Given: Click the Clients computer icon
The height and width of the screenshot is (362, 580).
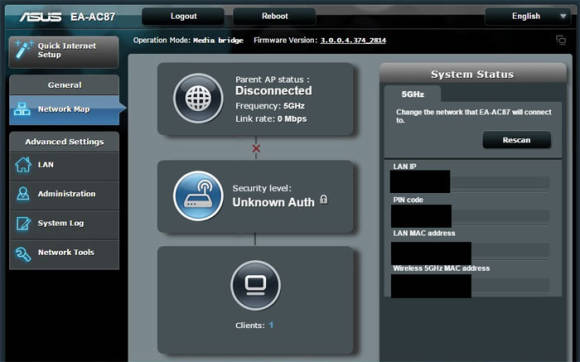Looking at the screenshot, I should [x=256, y=285].
